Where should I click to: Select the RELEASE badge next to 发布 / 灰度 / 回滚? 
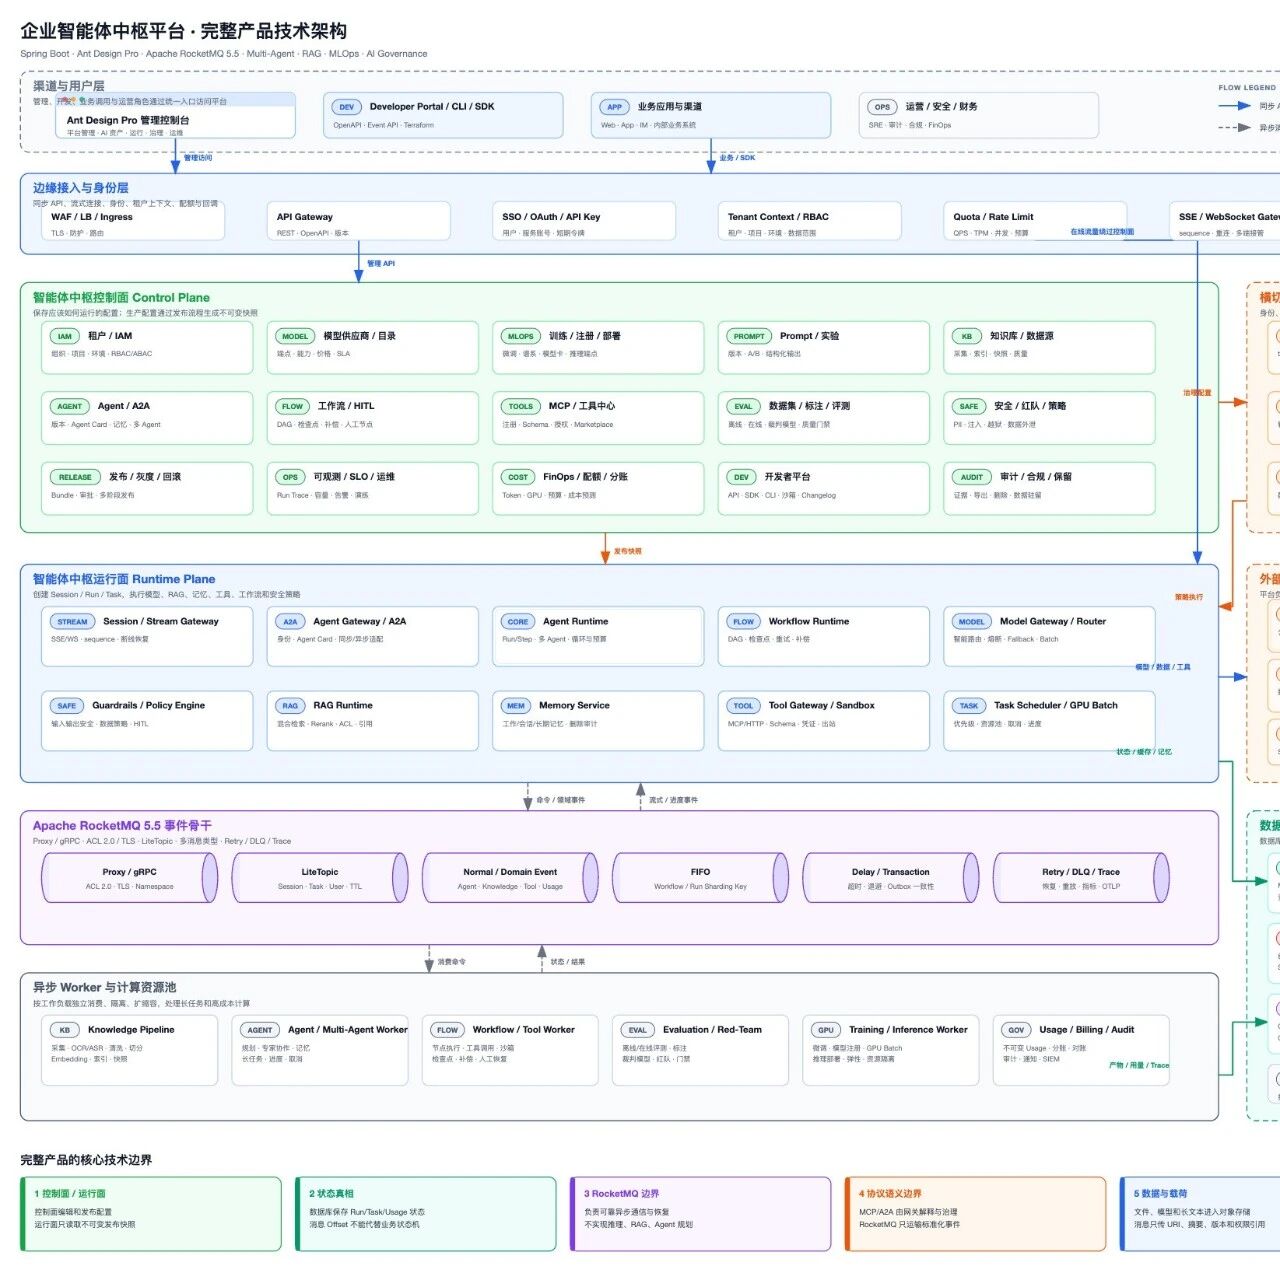click(x=75, y=478)
